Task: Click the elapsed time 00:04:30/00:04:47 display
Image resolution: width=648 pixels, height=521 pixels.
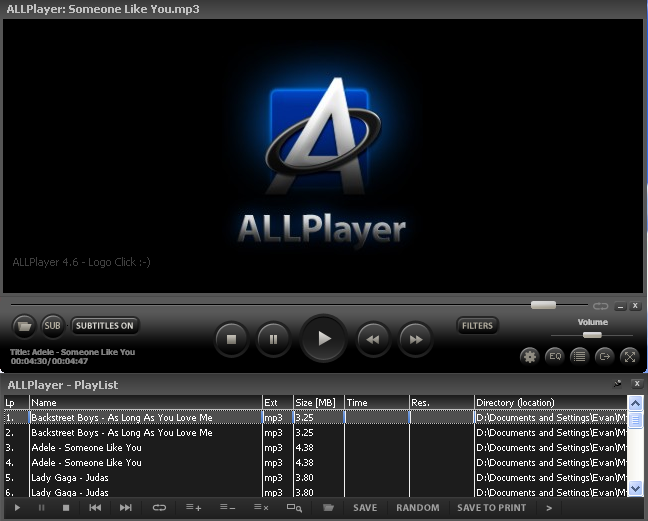Action: (x=49, y=361)
